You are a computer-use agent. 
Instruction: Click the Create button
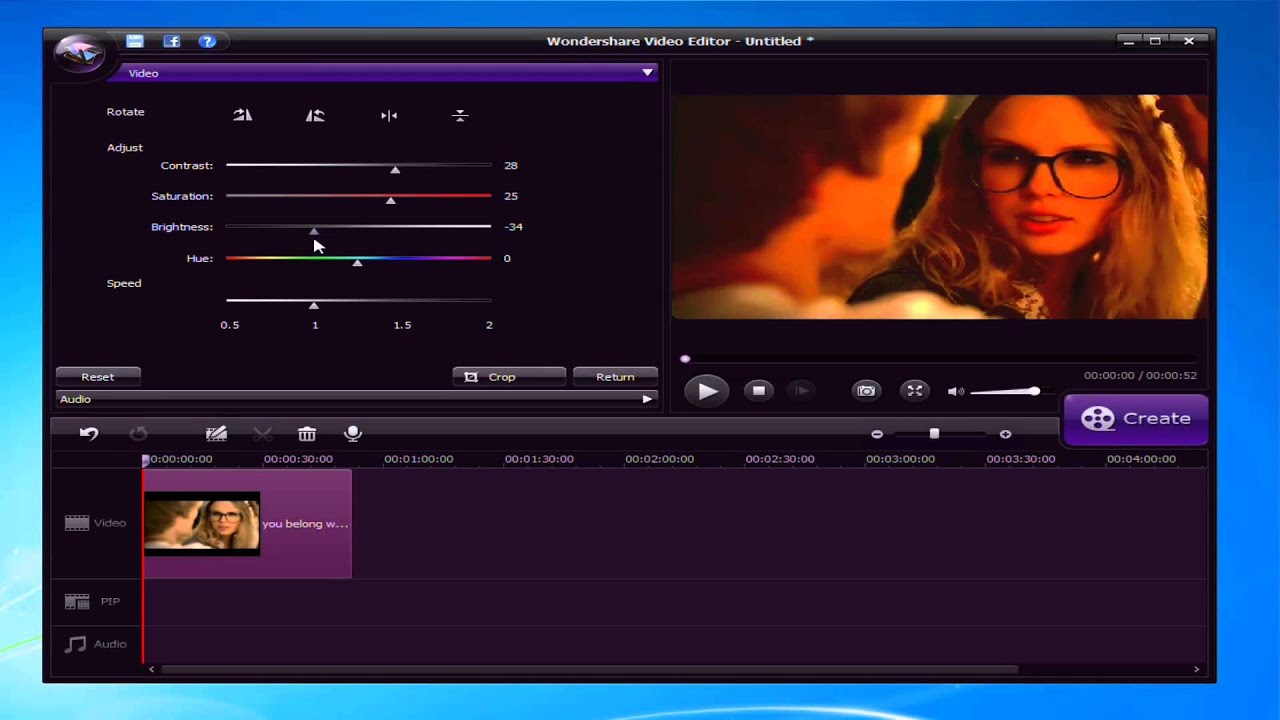1136,419
